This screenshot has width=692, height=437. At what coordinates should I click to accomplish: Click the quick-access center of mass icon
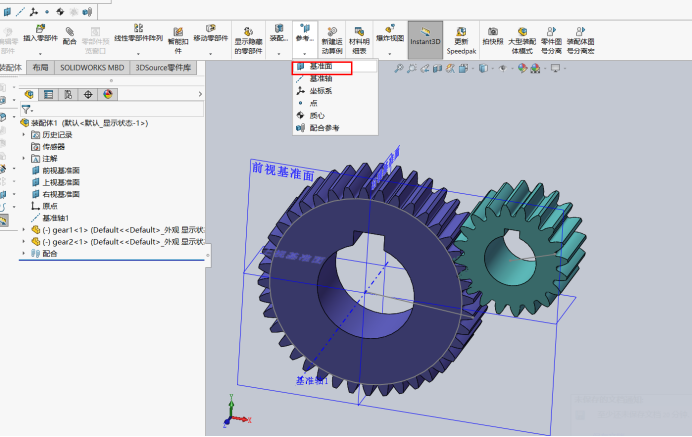coord(60,12)
